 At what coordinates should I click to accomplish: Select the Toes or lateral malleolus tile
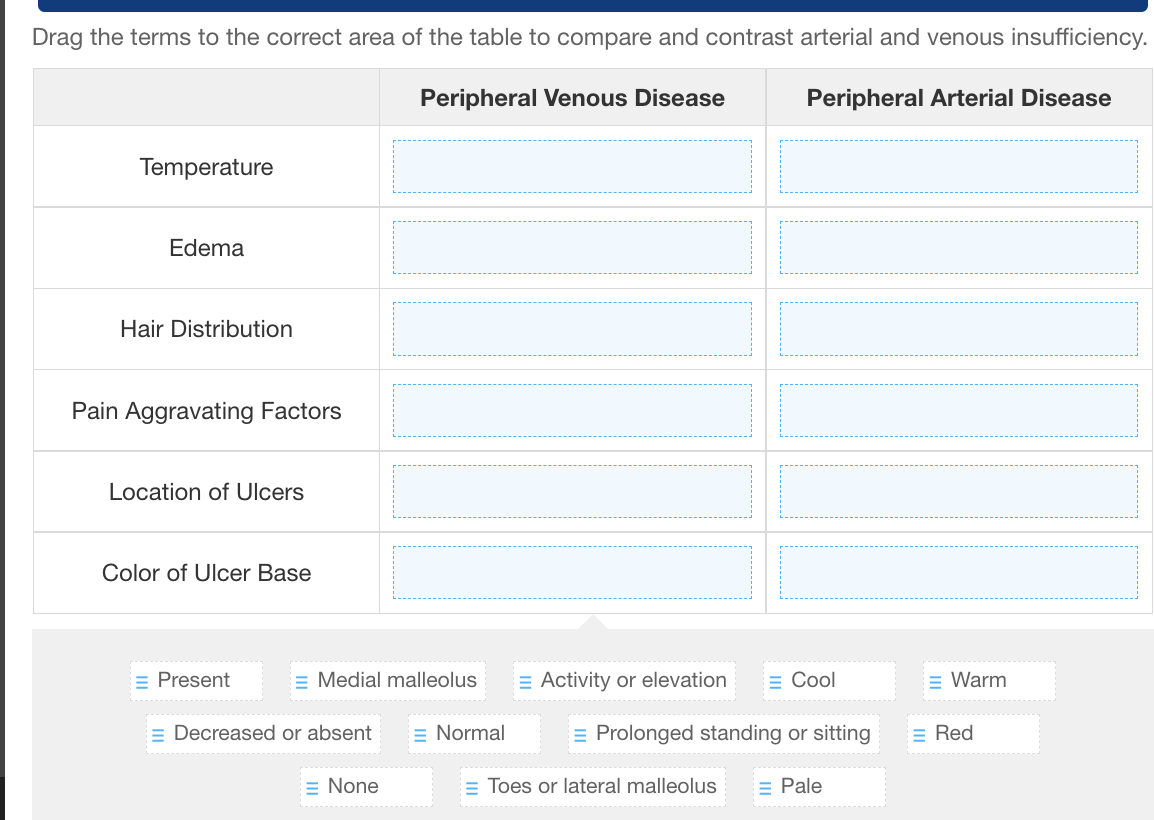[593, 787]
